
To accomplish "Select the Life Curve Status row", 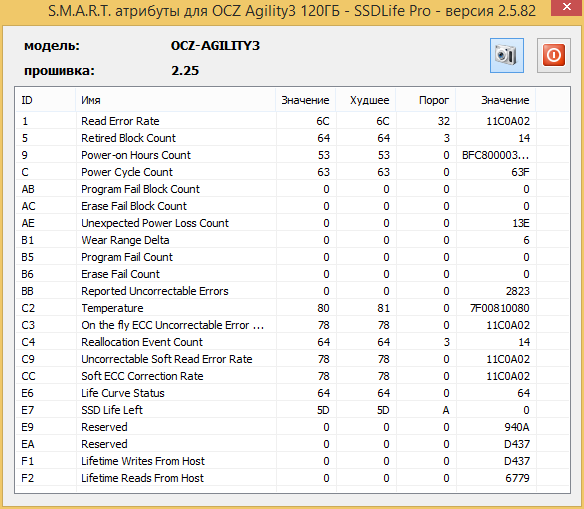I will [292, 393].
